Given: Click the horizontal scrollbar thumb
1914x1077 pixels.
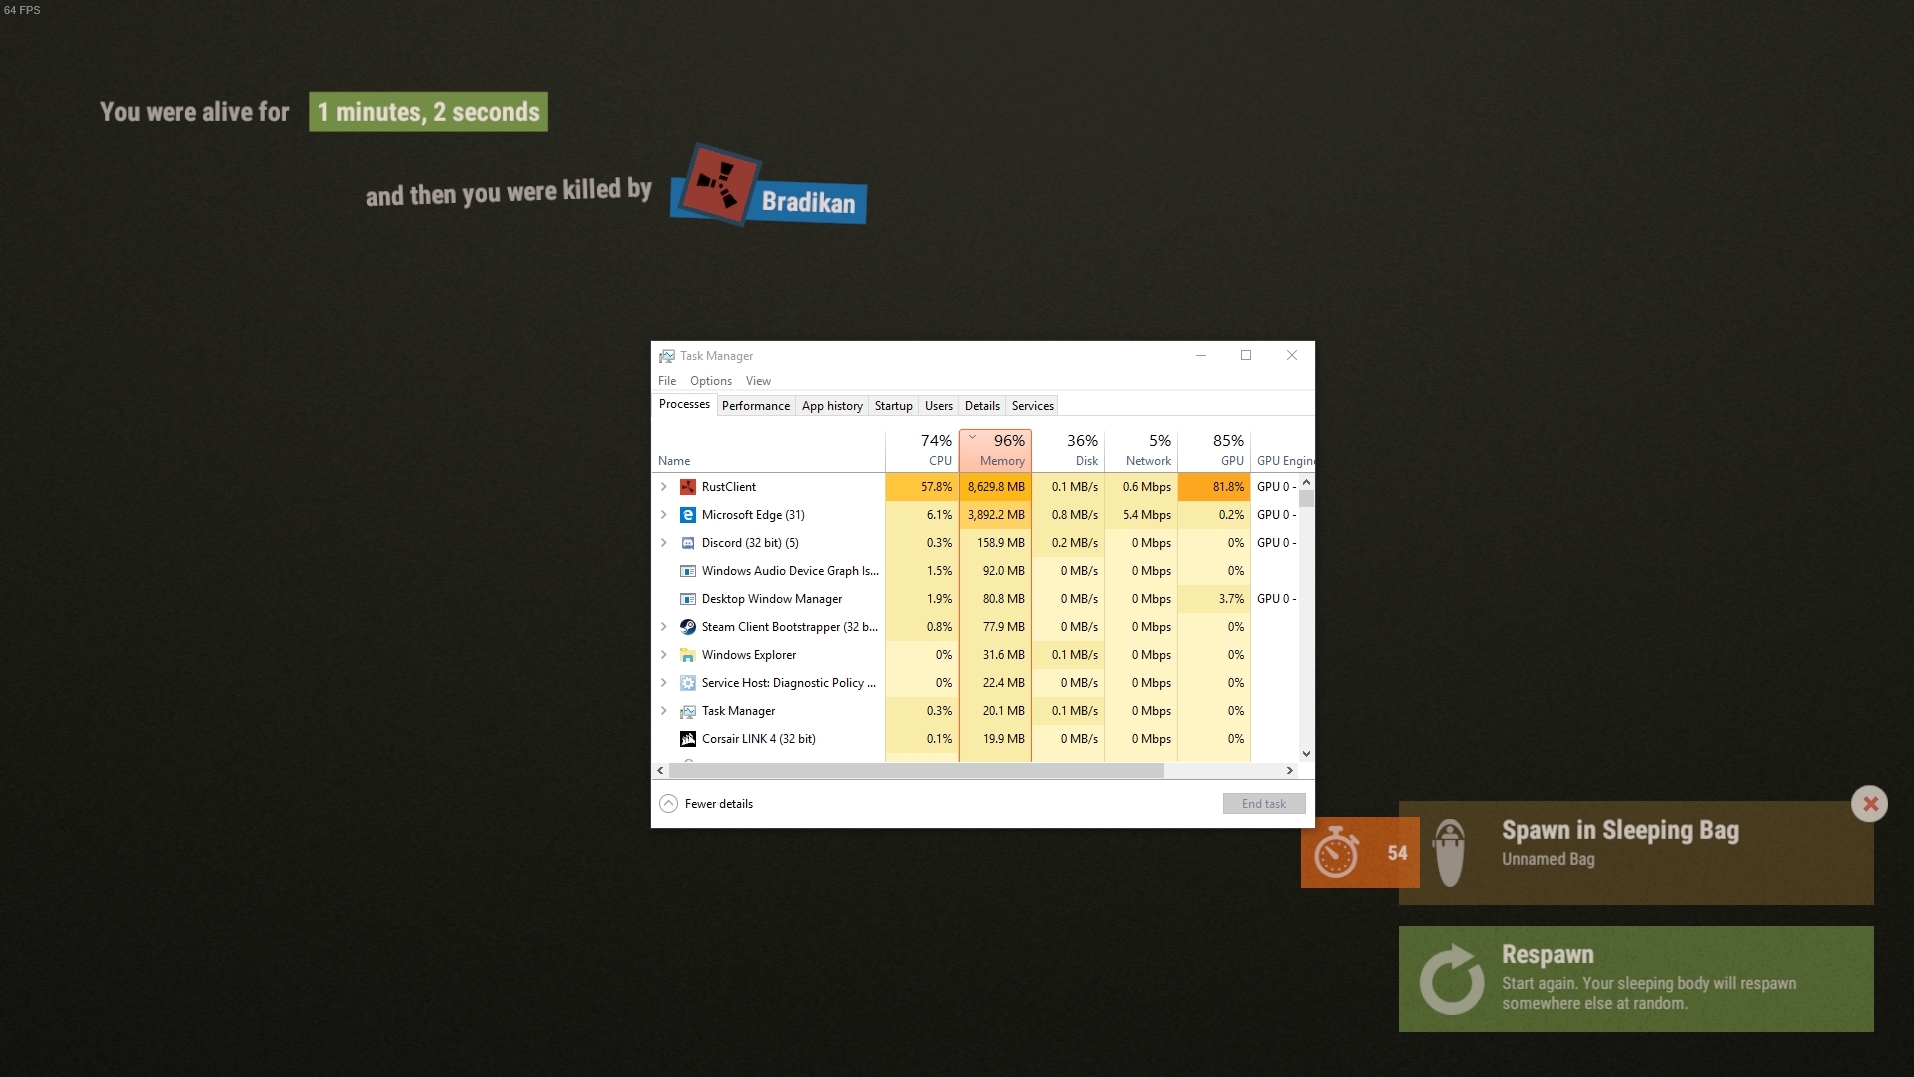Looking at the screenshot, I should tap(916, 771).
